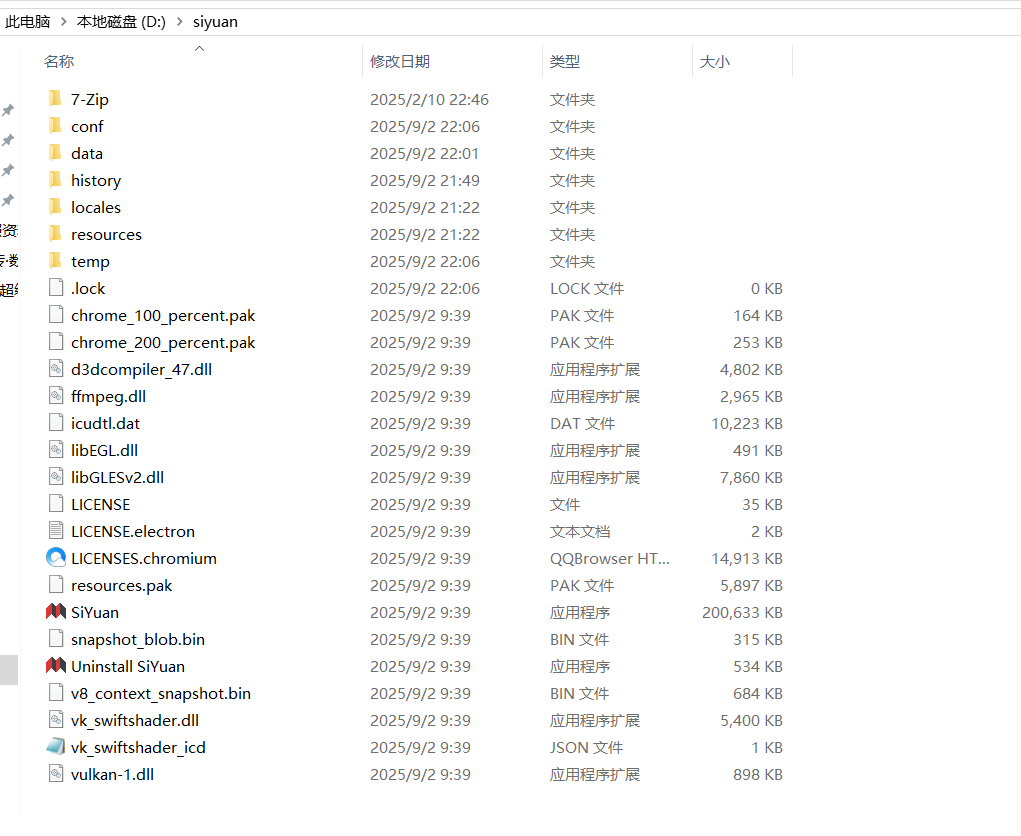Screen dimensions: 1021x836
Task: Click the libGLESv2.dll file icon
Action: (56, 477)
